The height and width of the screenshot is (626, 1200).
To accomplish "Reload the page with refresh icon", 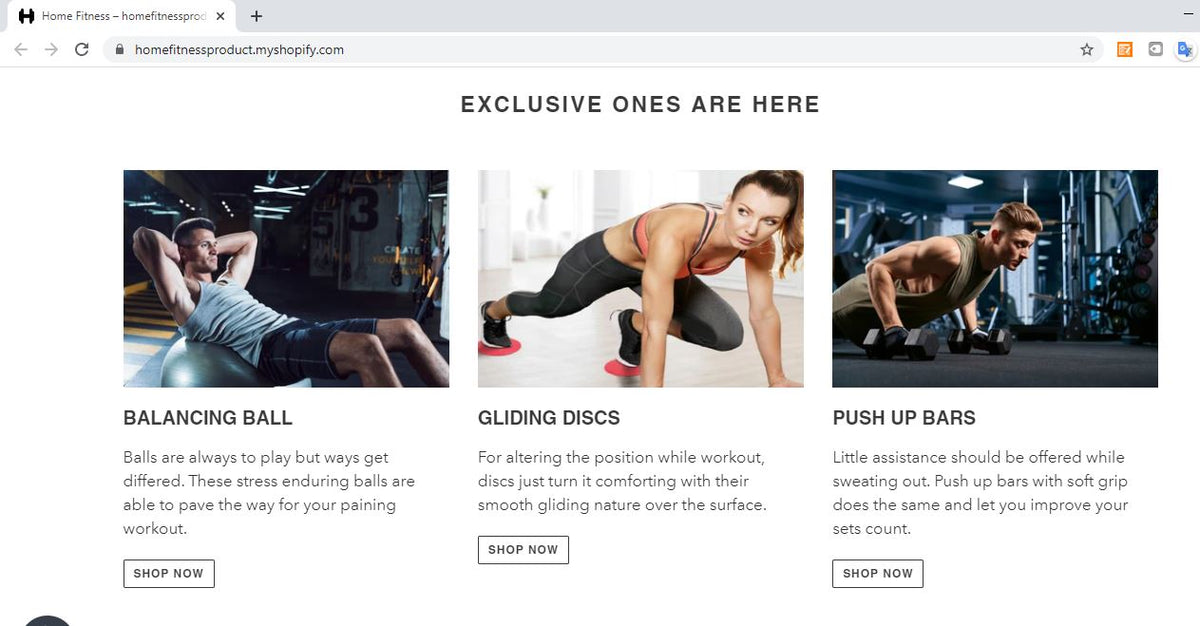I will 82,49.
